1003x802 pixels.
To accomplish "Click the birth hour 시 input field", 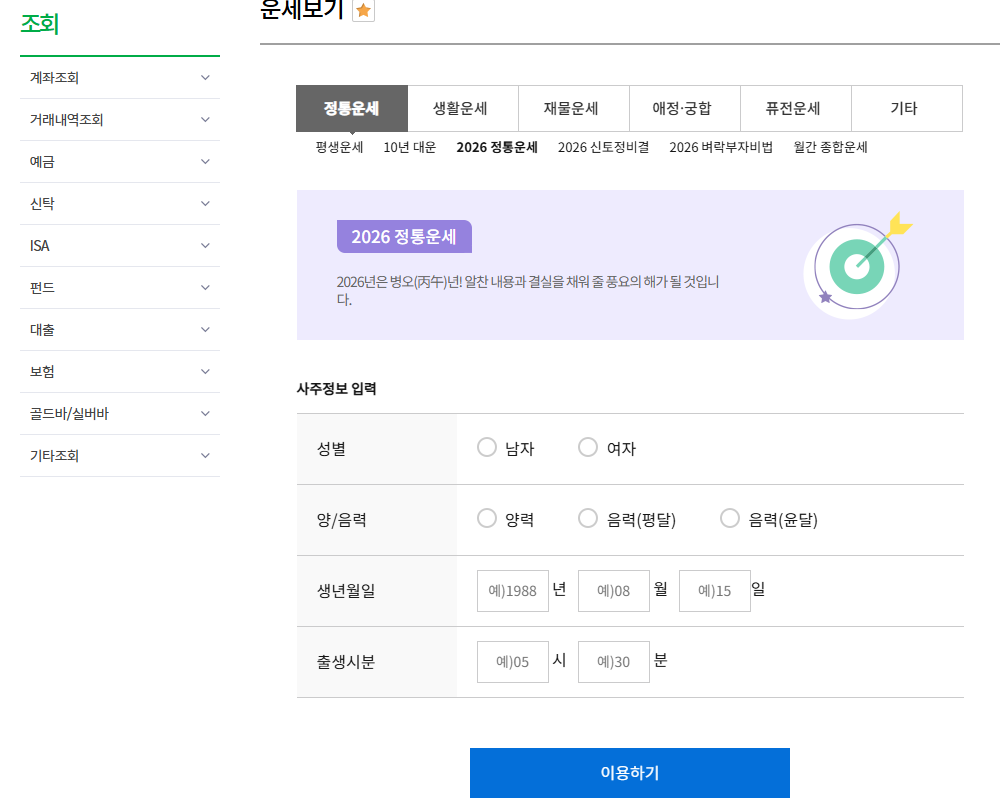I will (x=512, y=661).
